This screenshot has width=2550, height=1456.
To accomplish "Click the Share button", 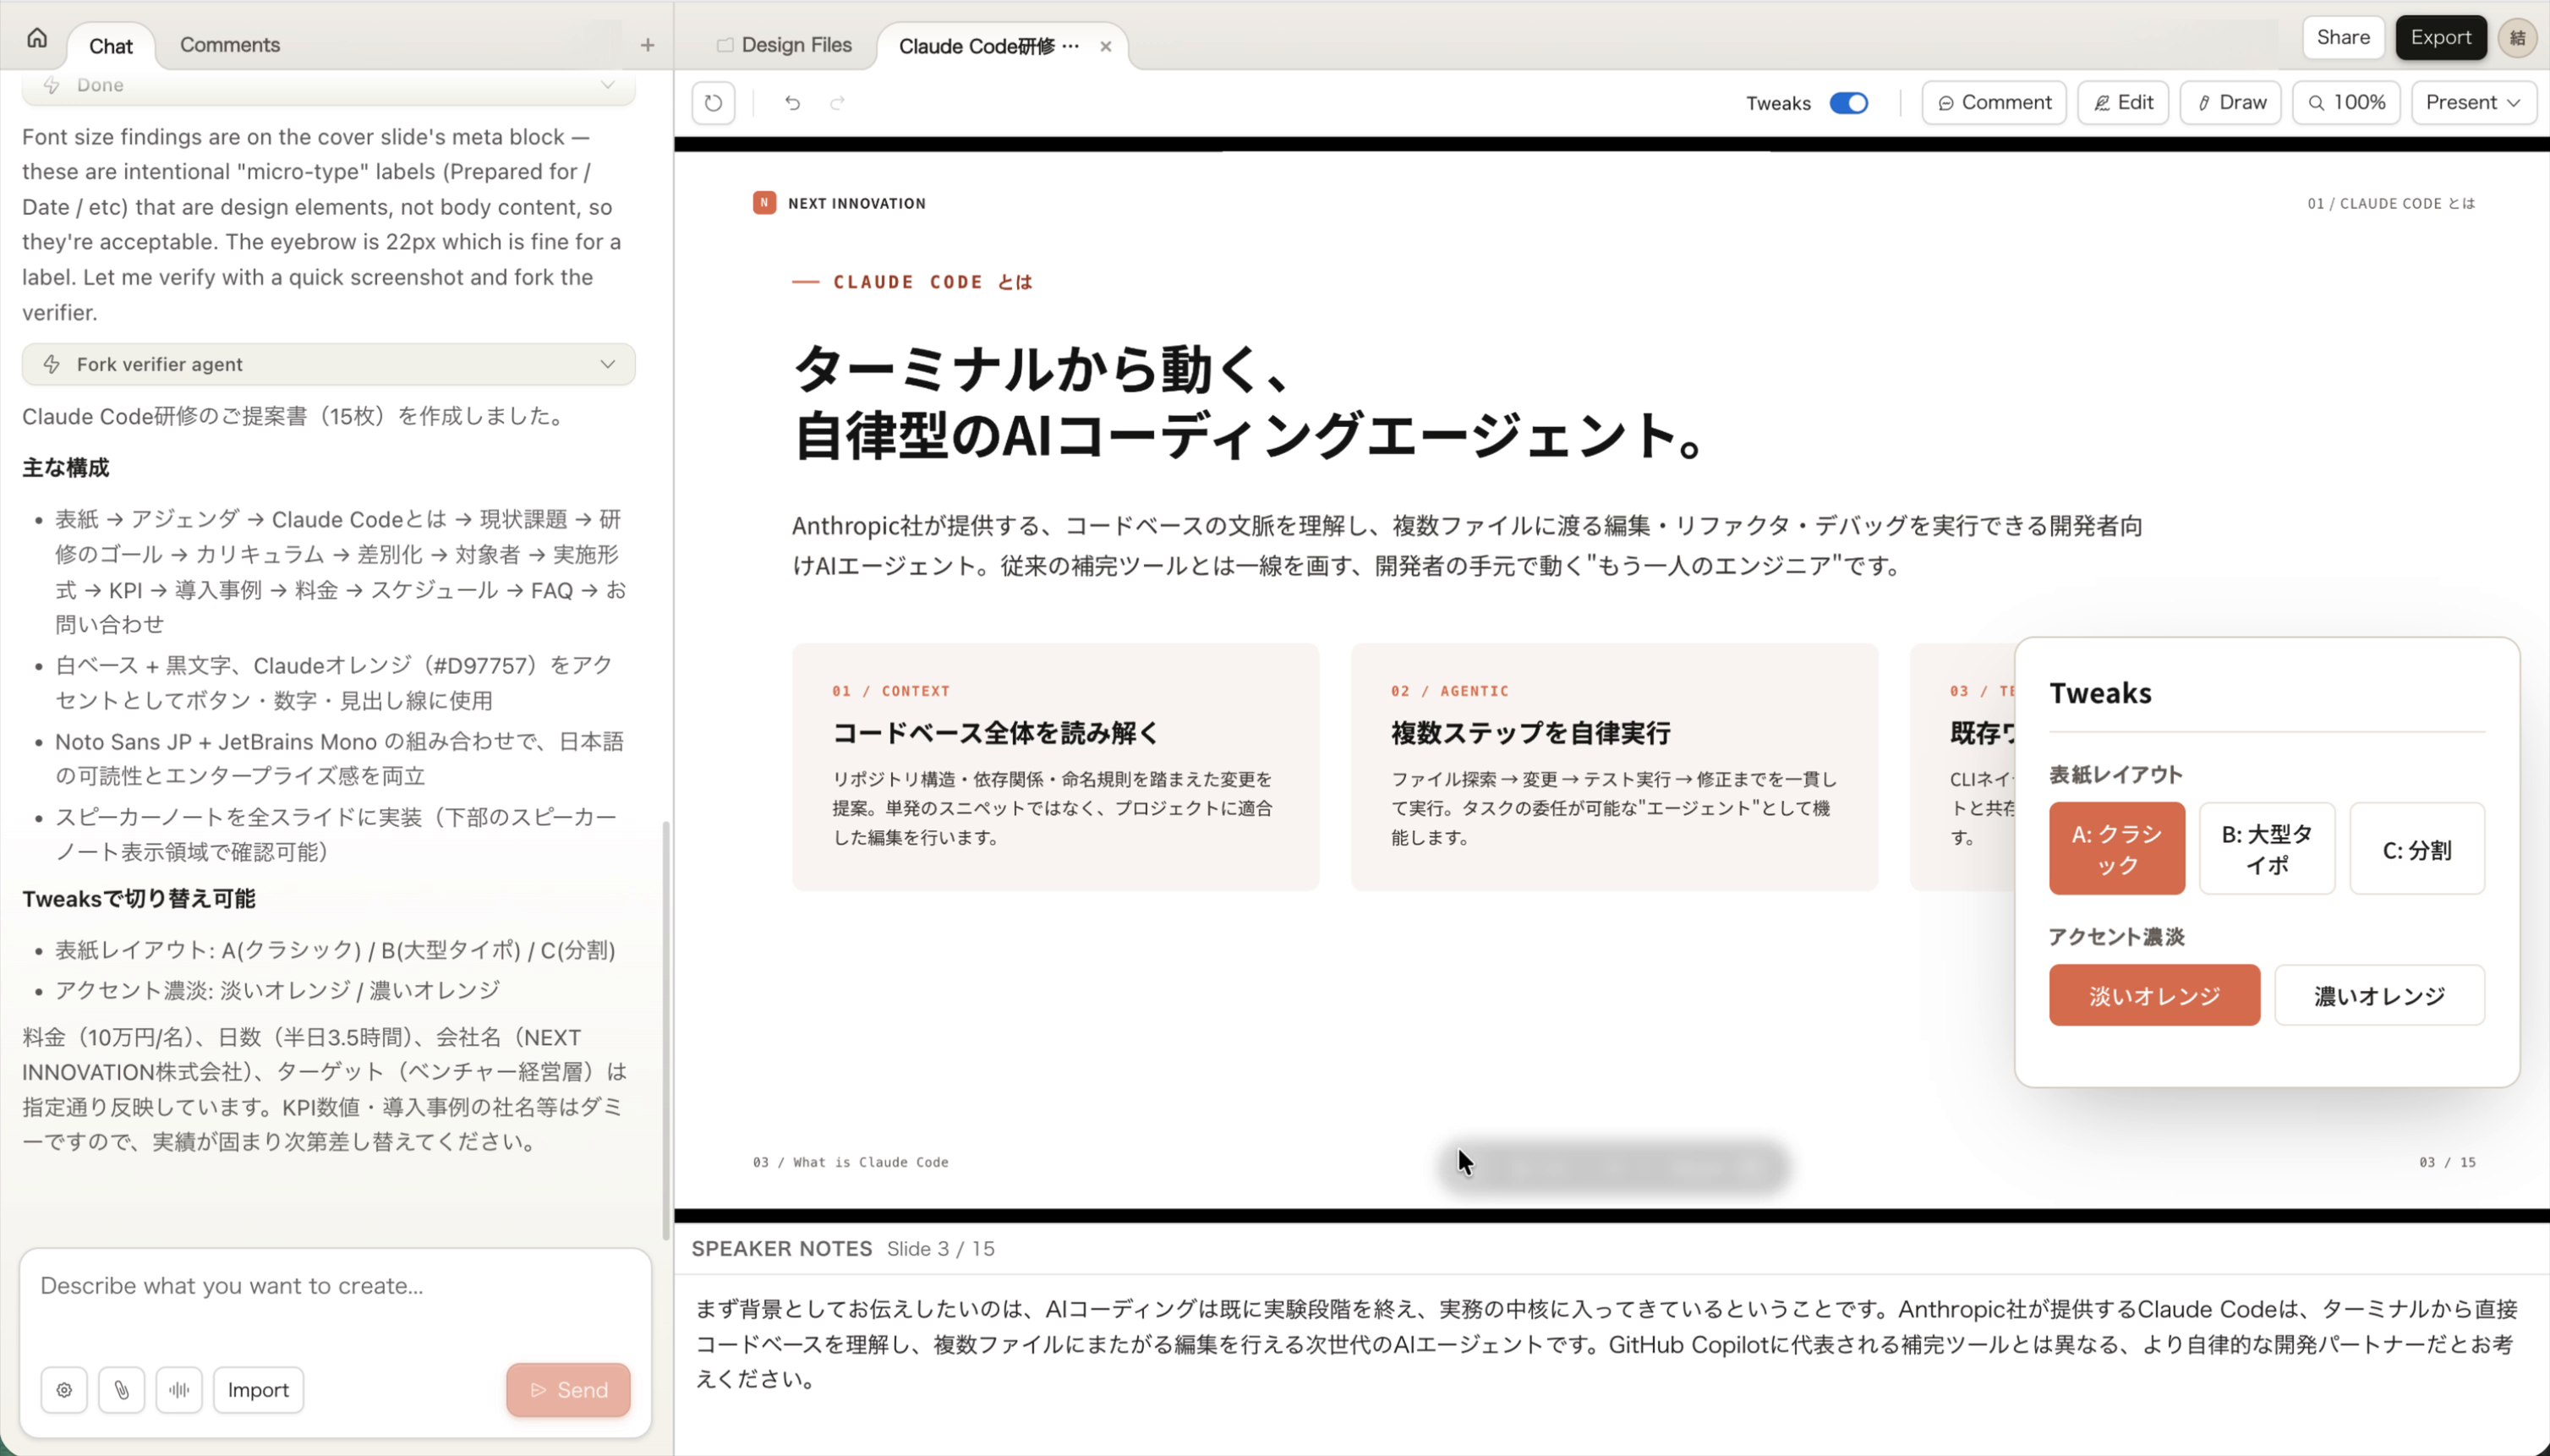I will [2342, 38].
